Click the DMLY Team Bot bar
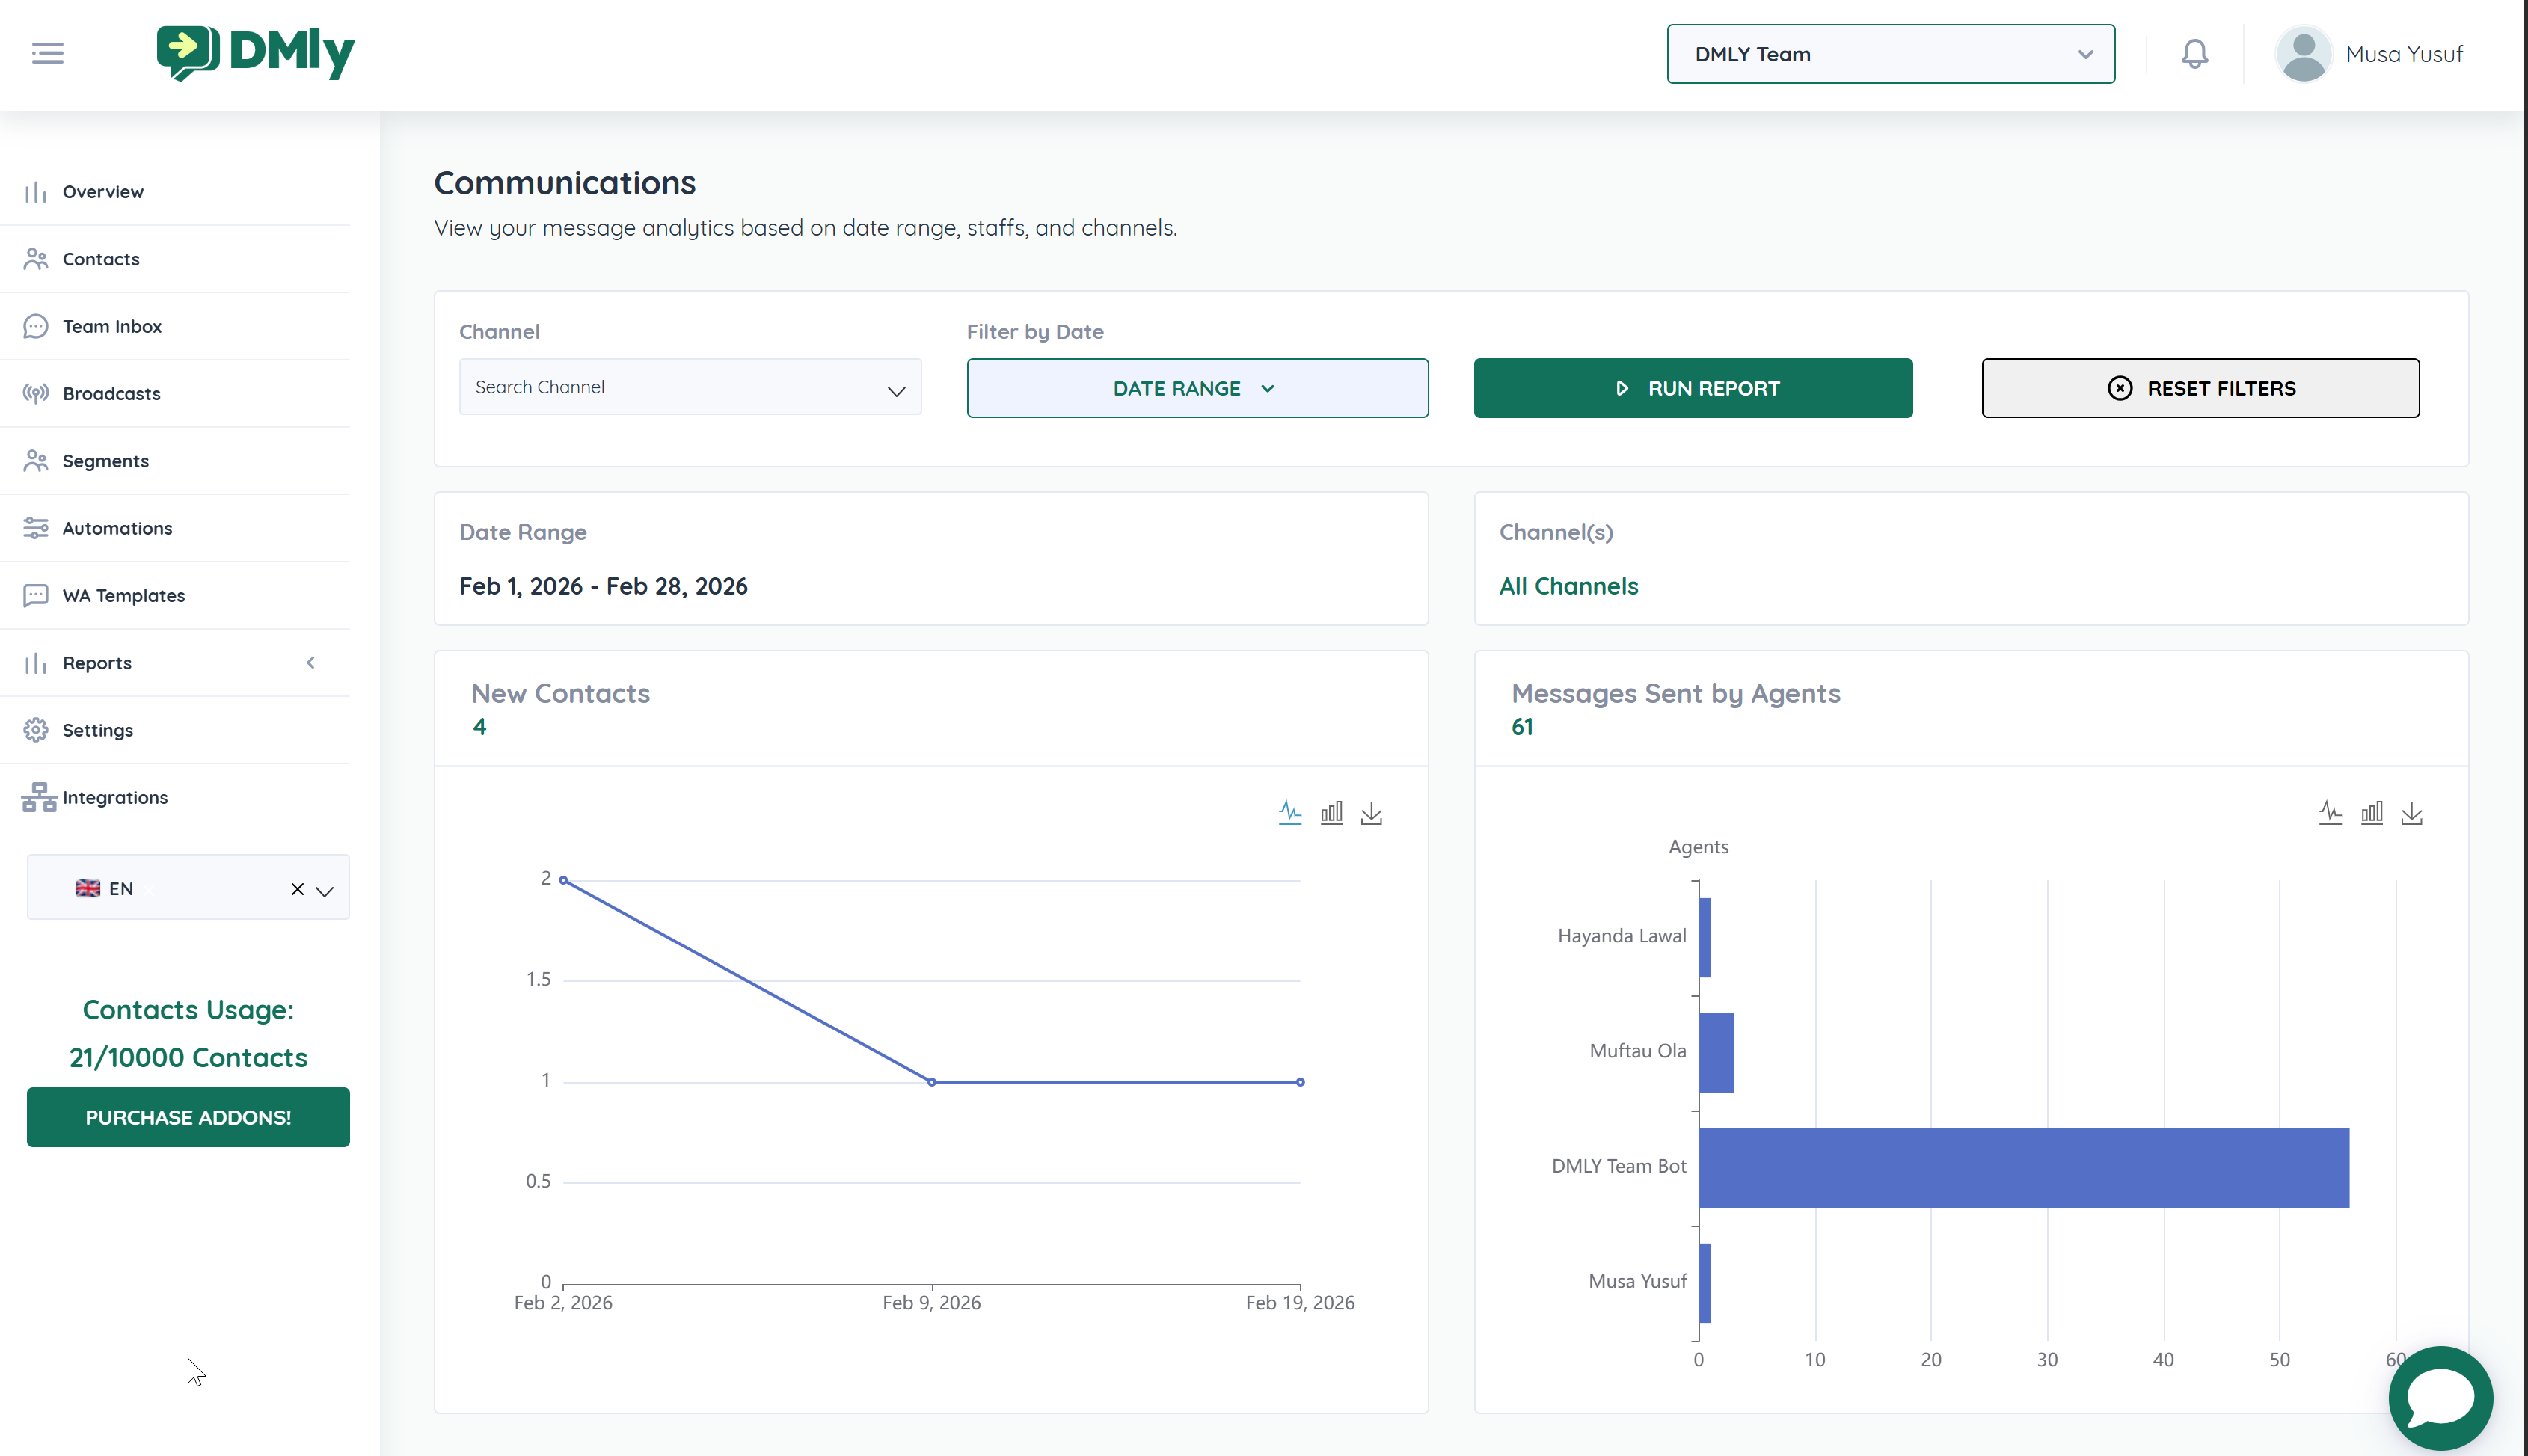2528x1456 pixels. tap(2023, 1167)
